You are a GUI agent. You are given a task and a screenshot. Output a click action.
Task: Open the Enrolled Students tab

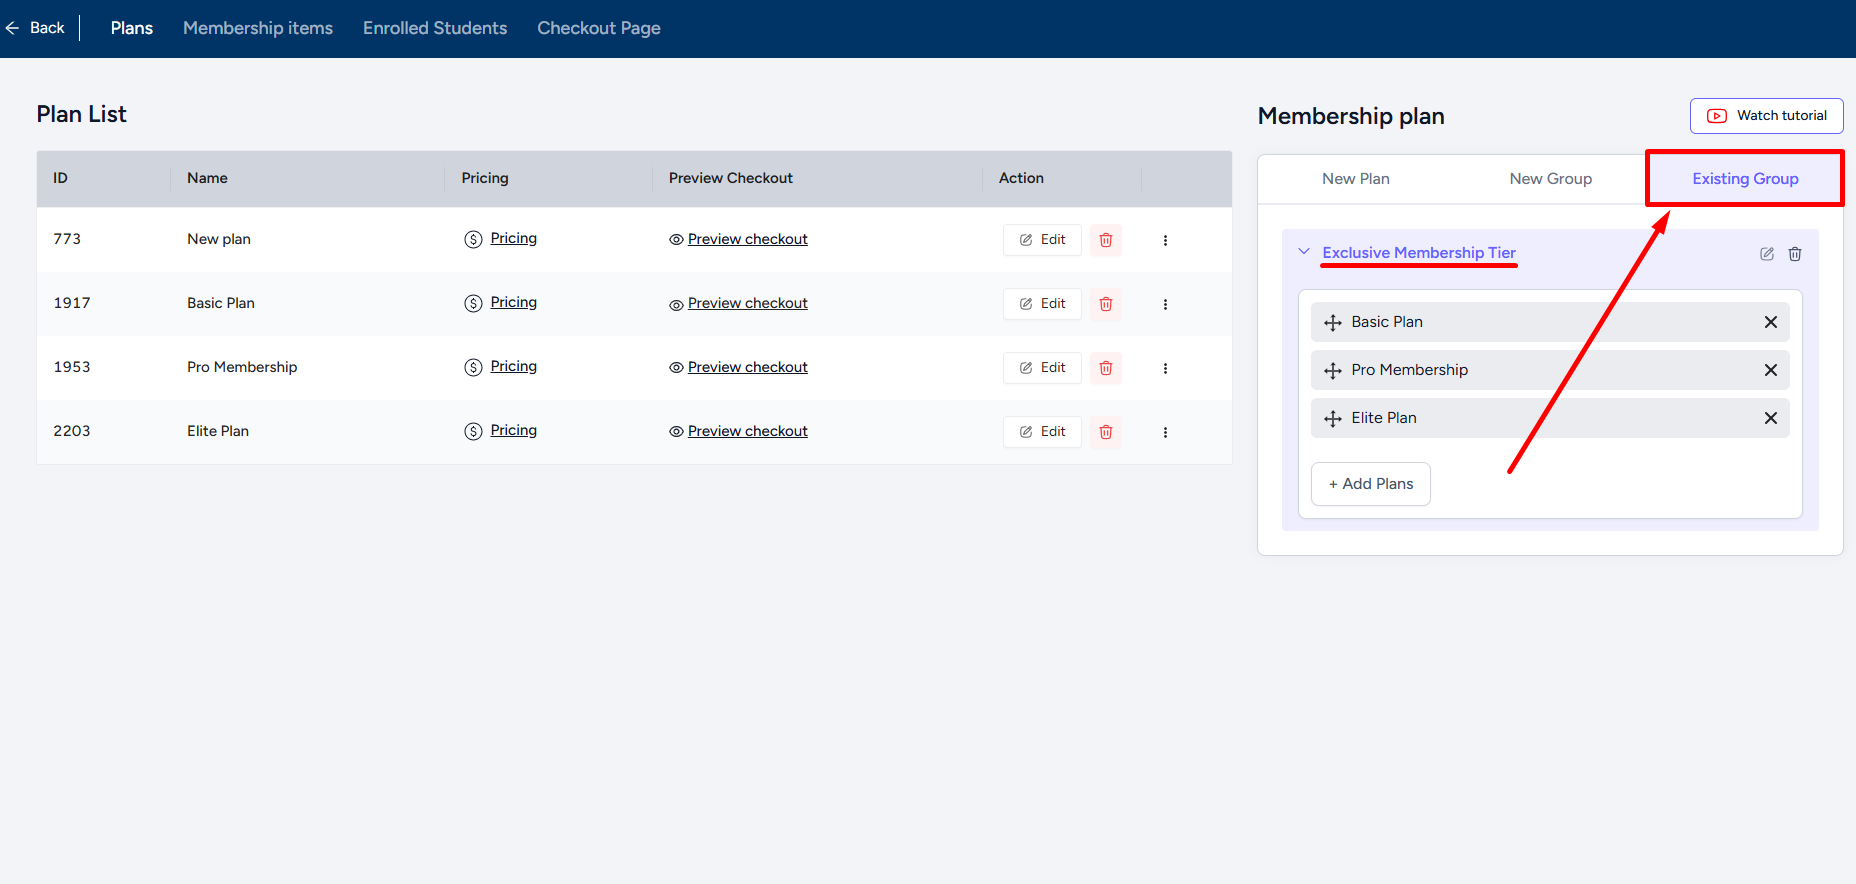[435, 28]
